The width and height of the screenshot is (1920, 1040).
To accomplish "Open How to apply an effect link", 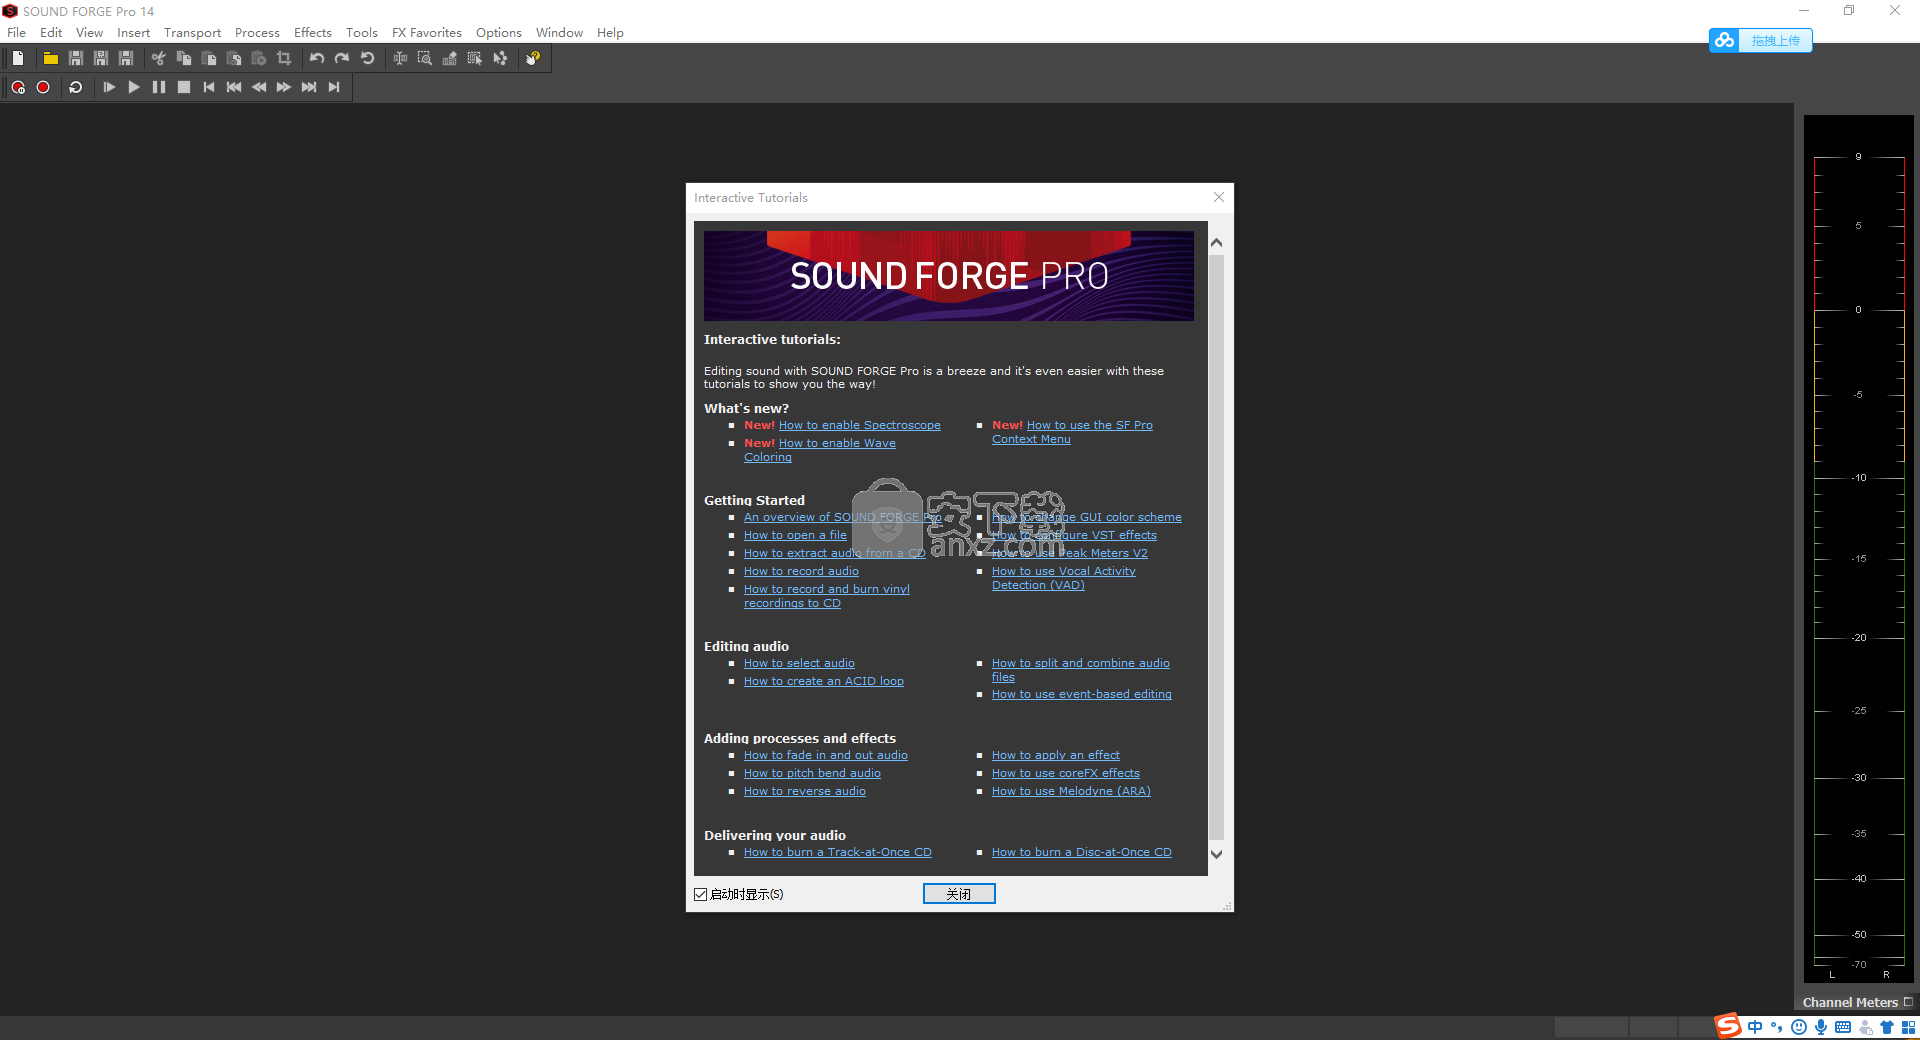I will point(1056,755).
